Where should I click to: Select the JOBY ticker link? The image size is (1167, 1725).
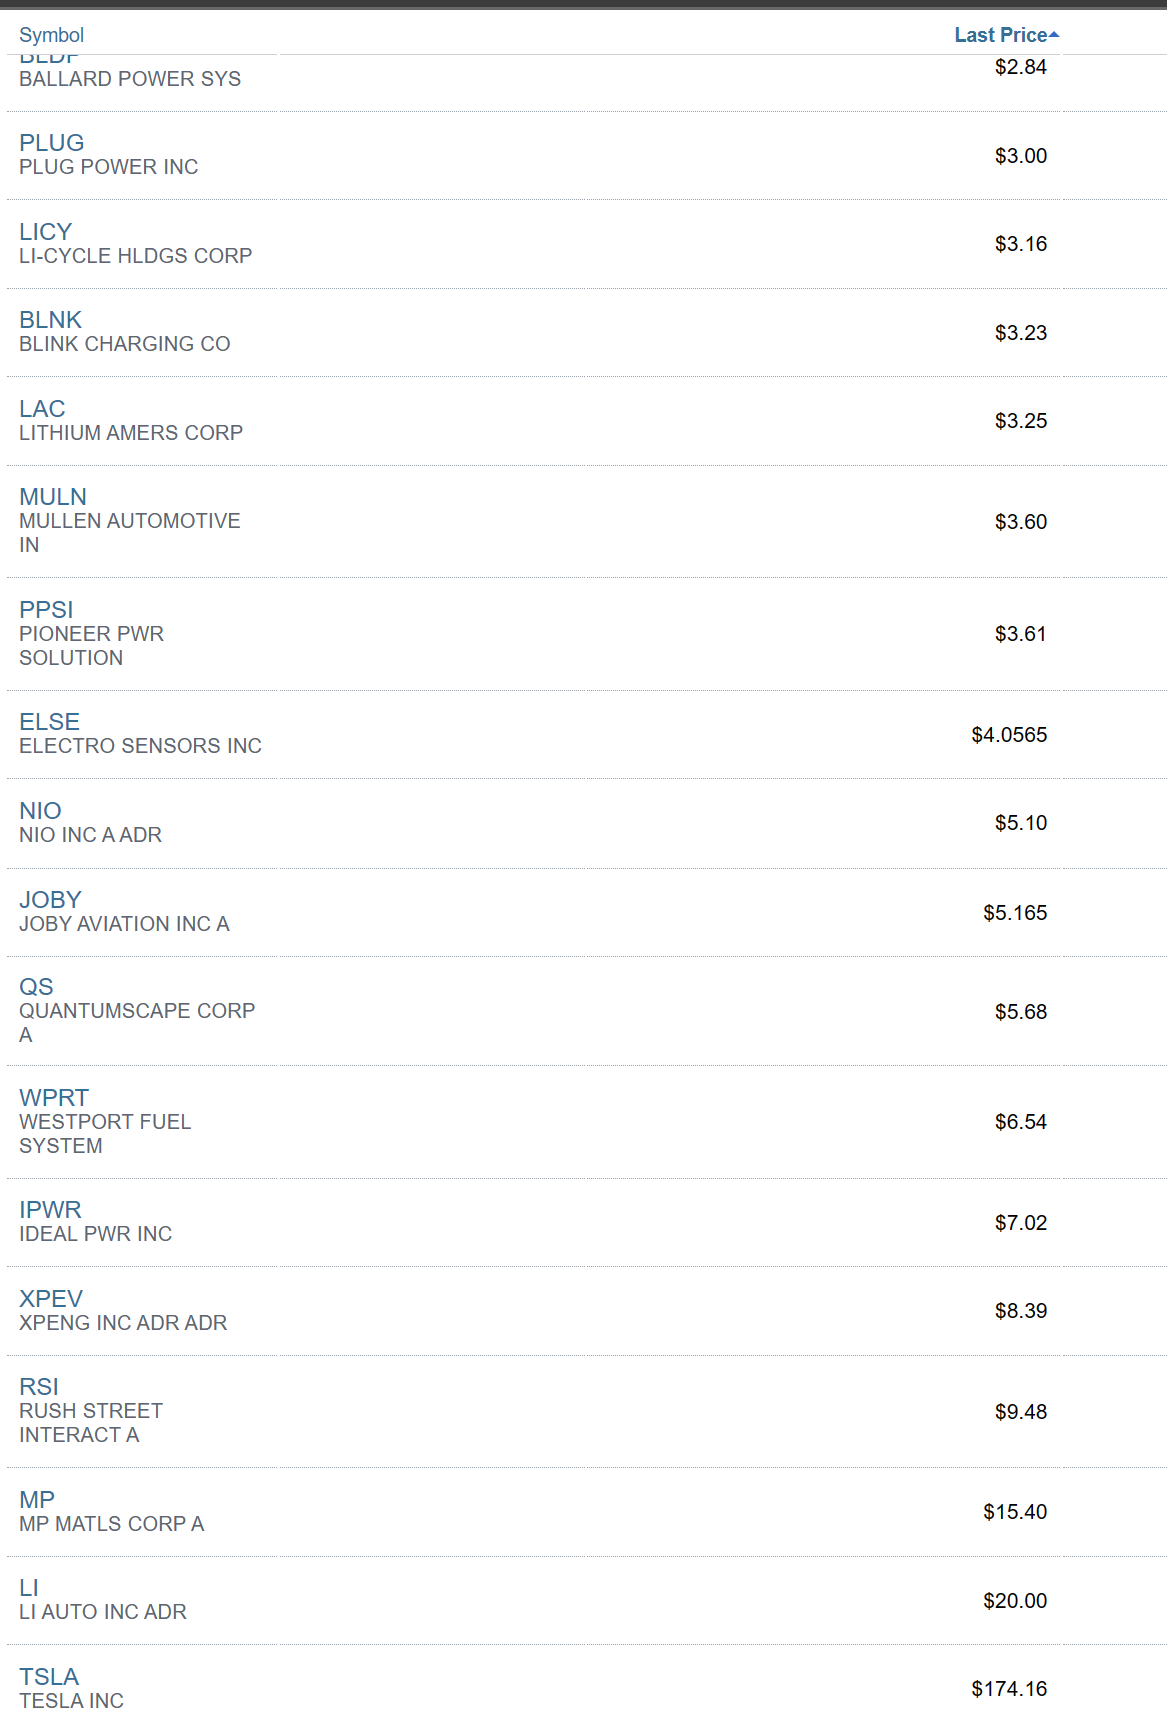pos(50,900)
